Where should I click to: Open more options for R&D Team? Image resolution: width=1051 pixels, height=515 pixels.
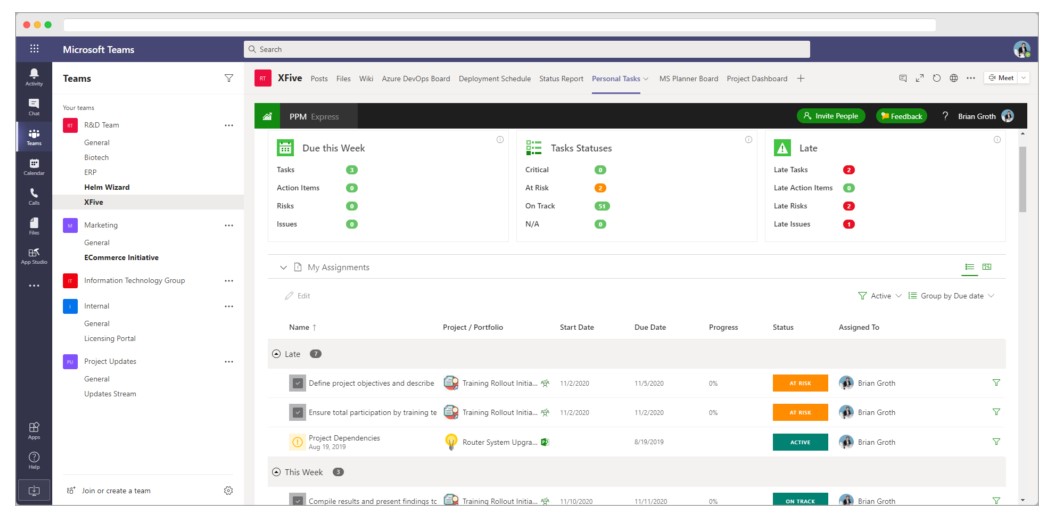[x=229, y=125]
